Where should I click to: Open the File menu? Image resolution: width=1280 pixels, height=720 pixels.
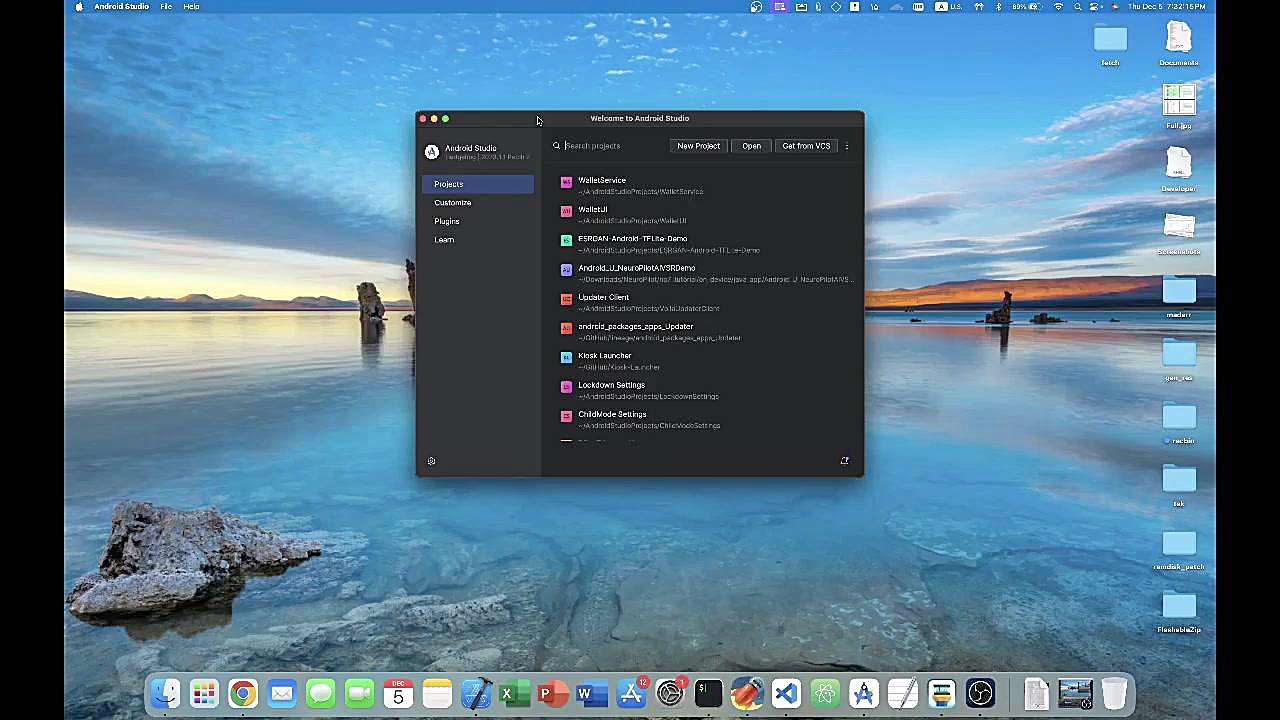click(x=166, y=6)
